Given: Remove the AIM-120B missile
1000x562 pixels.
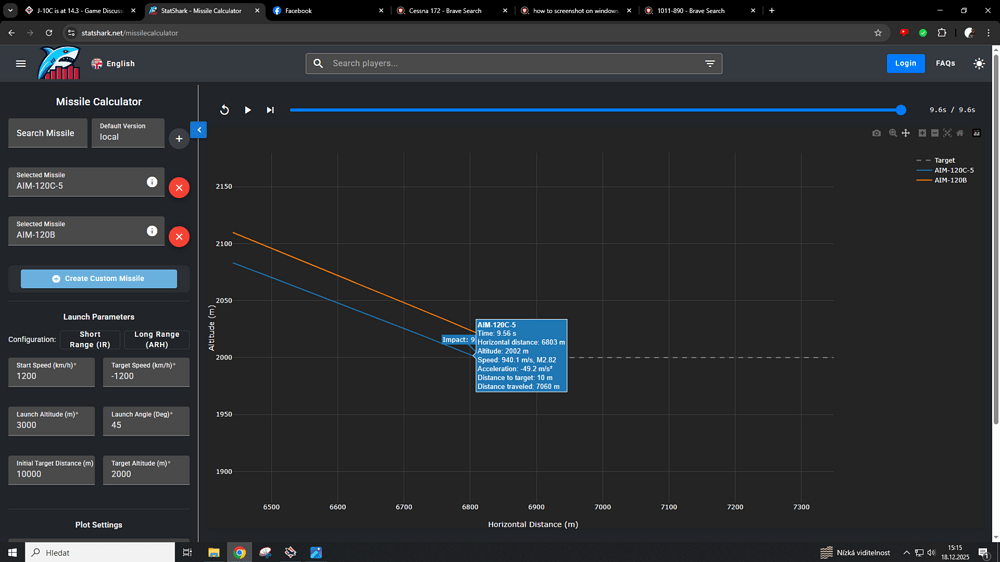Looking at the screenshot, I should click(x=179, y=237).
